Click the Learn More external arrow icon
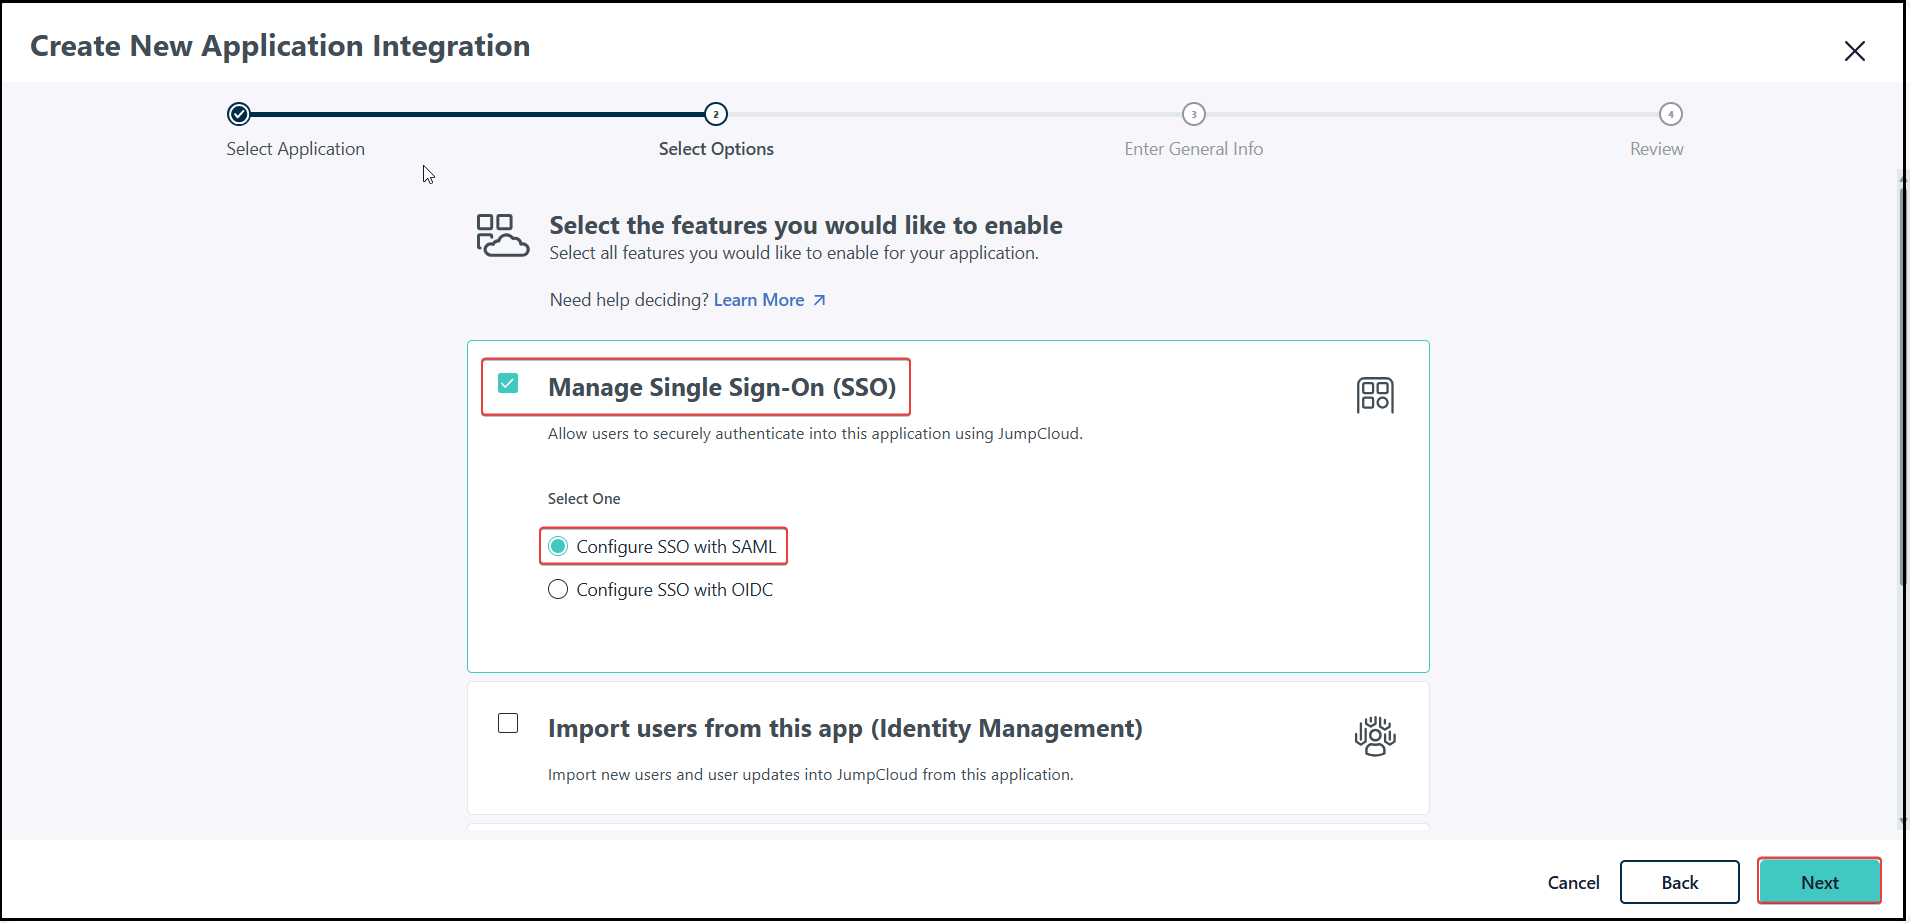Screen dimensions: 1910x923 click(x=819, y=300)
